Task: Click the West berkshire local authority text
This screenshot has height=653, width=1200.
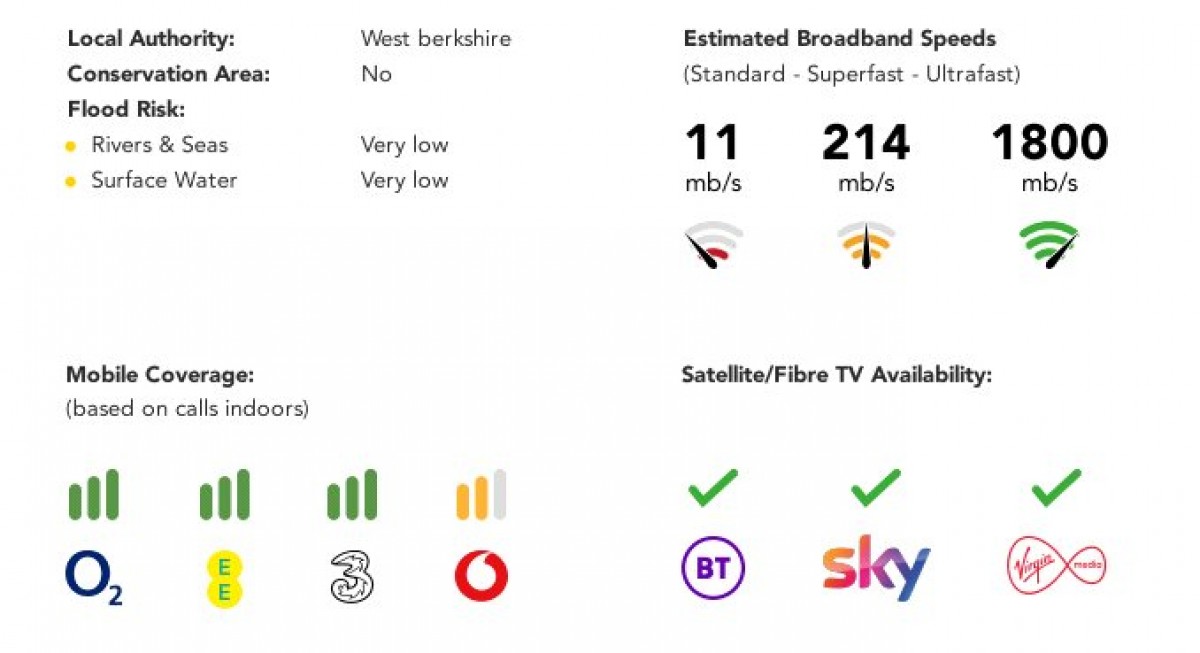Action: pyautogui.click(x=436, y=39)
